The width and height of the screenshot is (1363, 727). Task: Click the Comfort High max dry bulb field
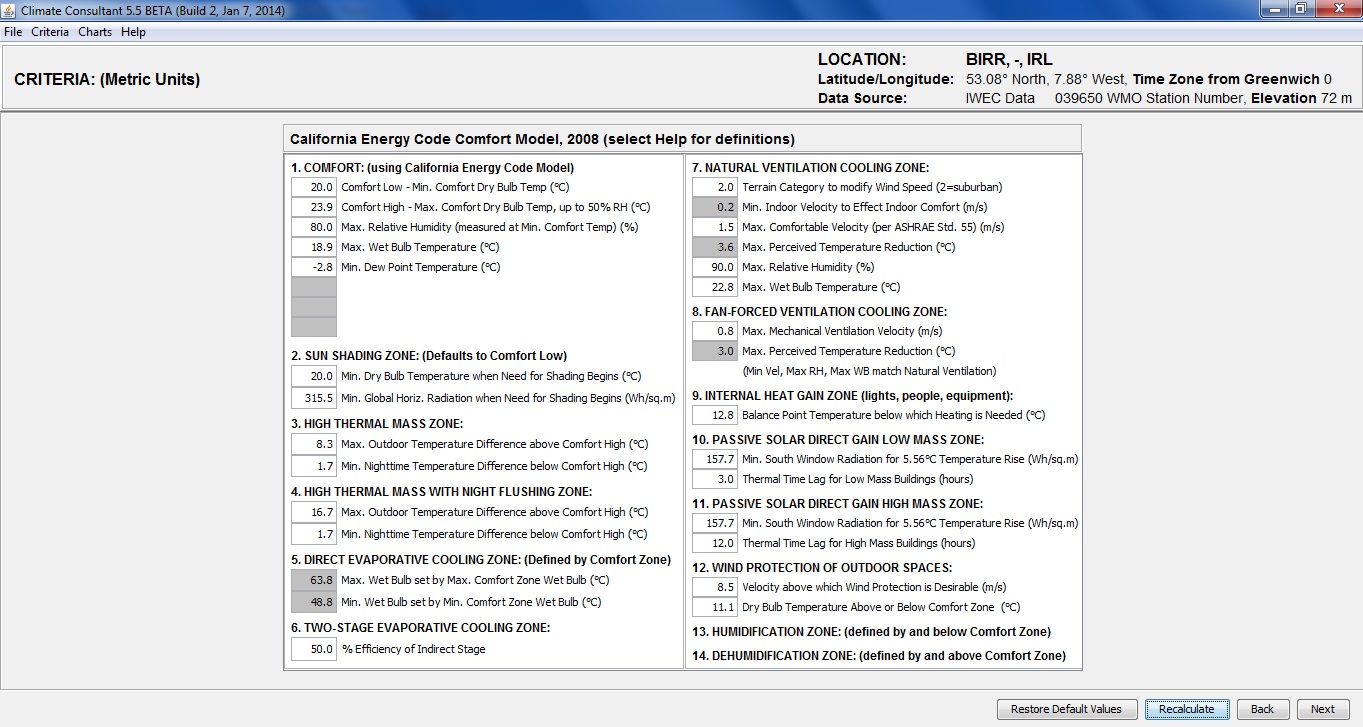314,207
